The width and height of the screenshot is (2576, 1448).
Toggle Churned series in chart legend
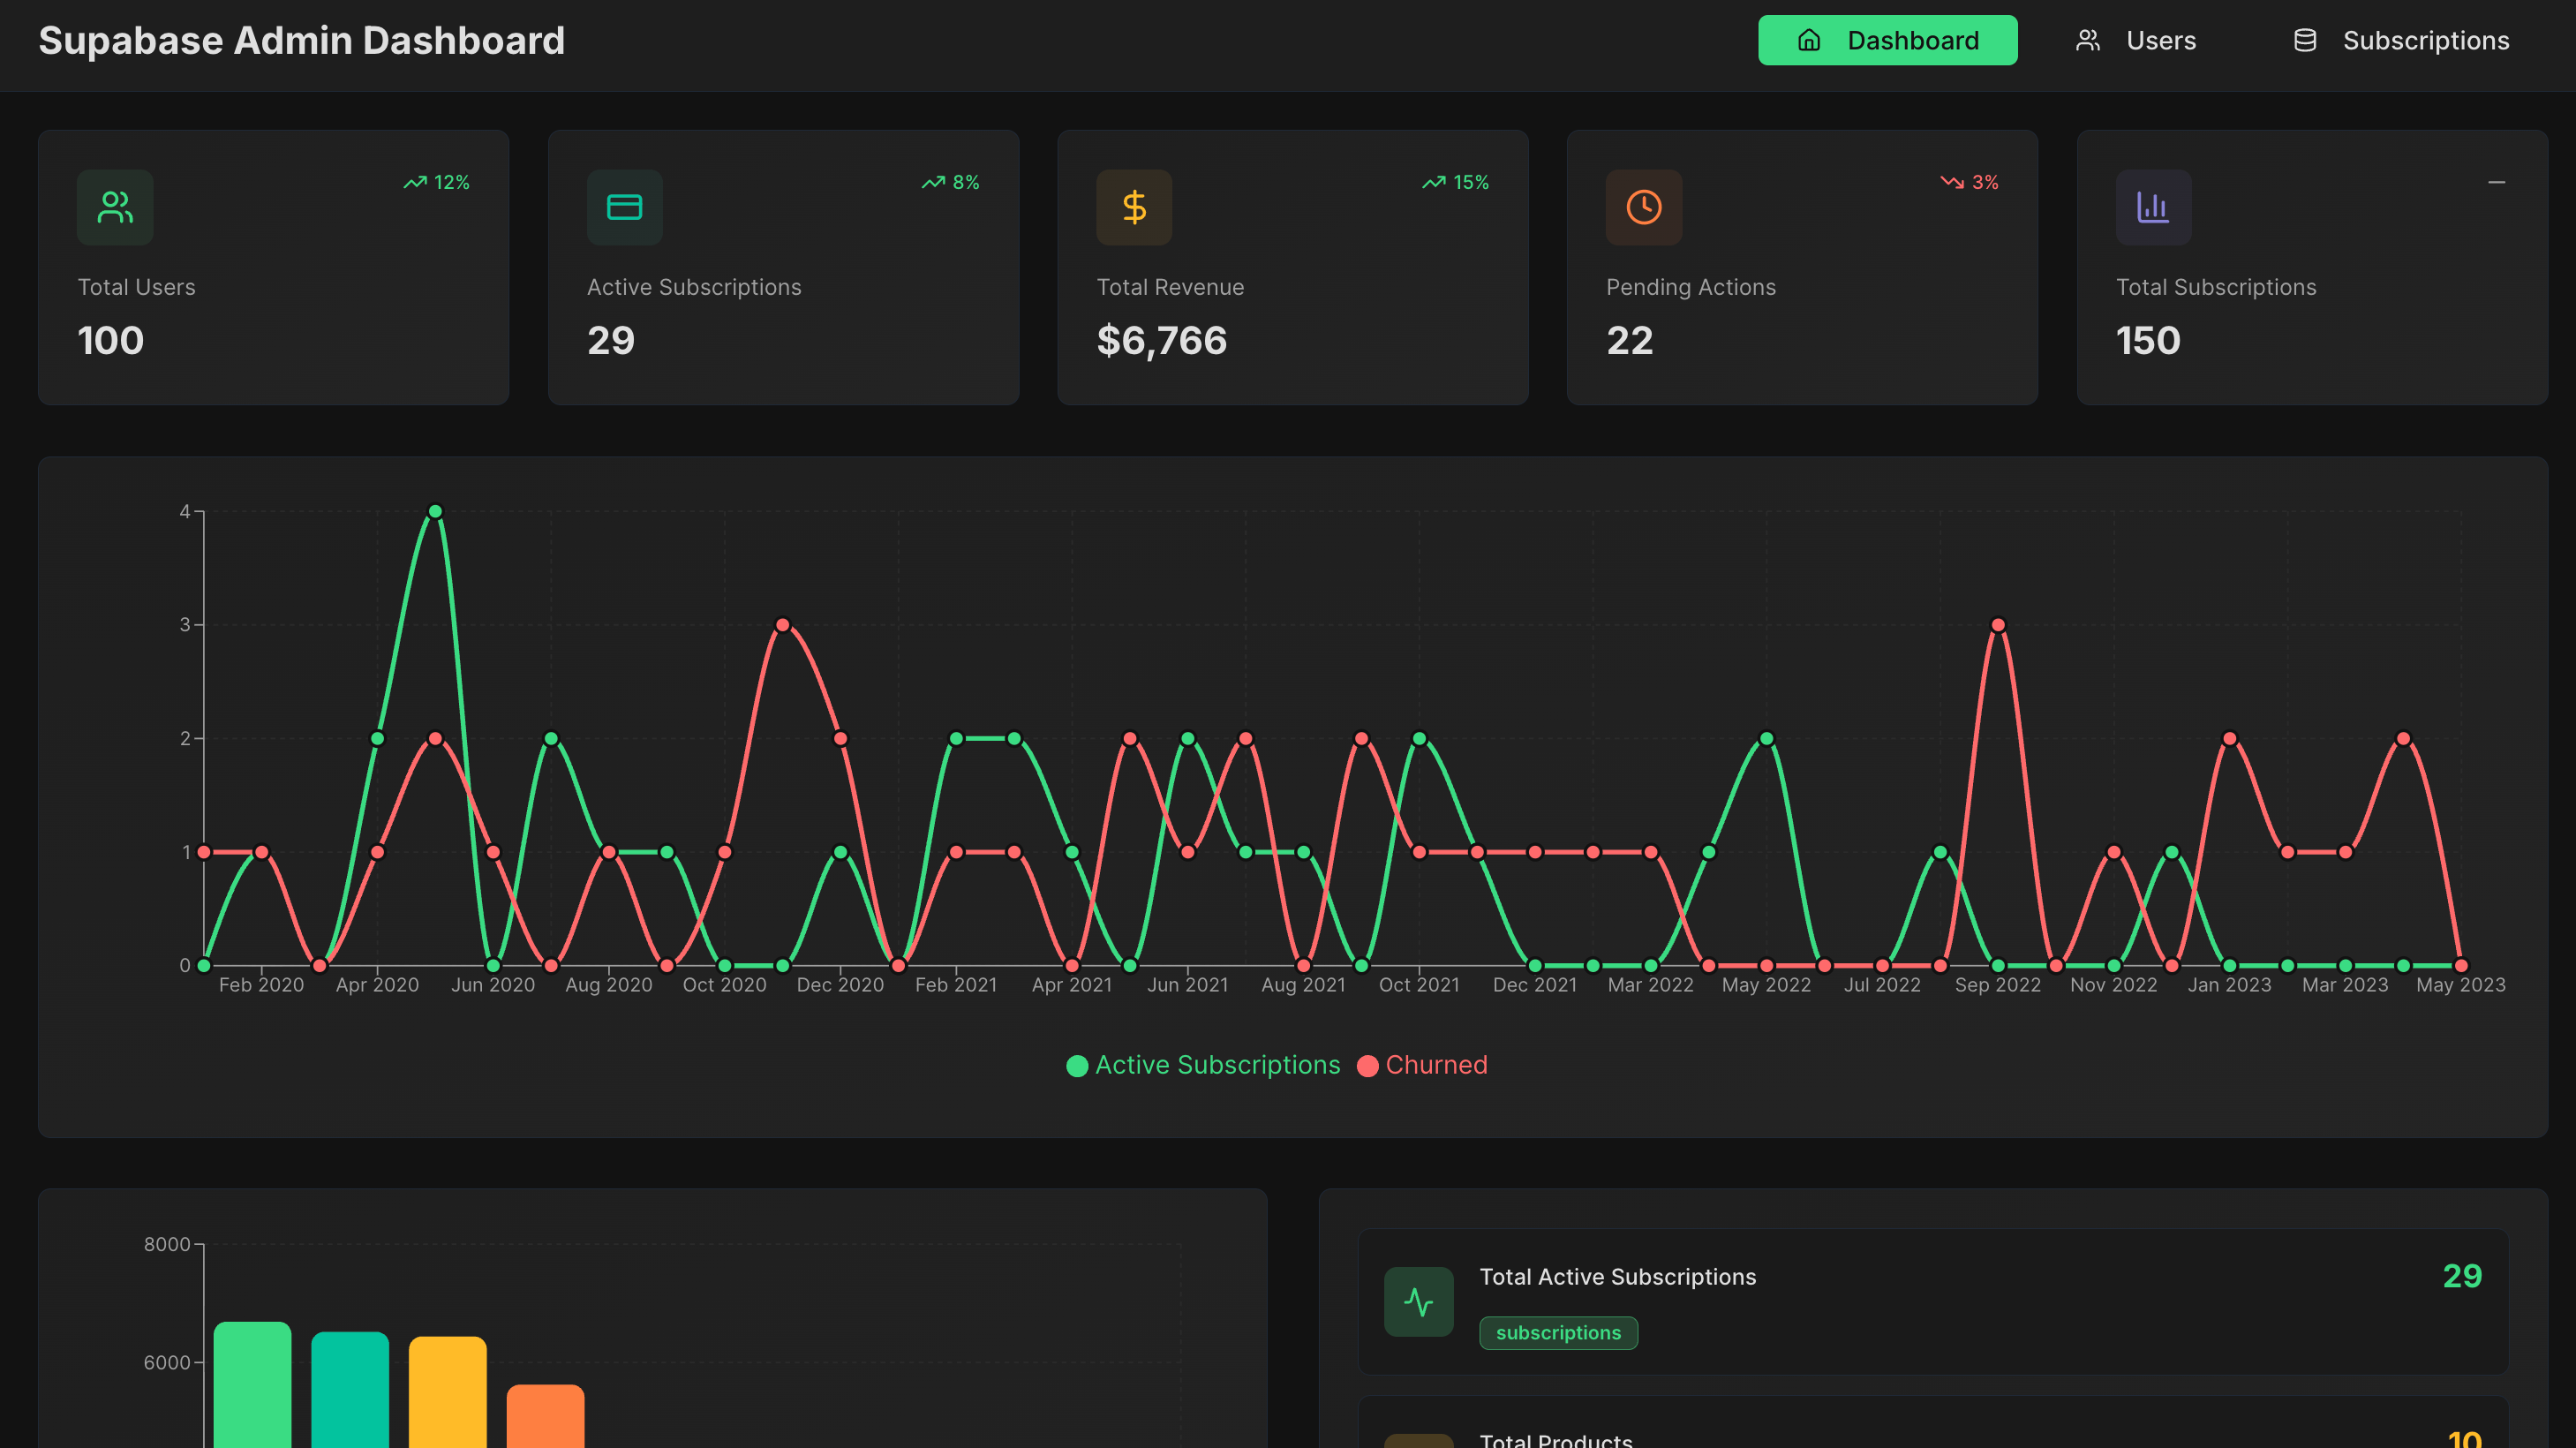(1422, 1065)
